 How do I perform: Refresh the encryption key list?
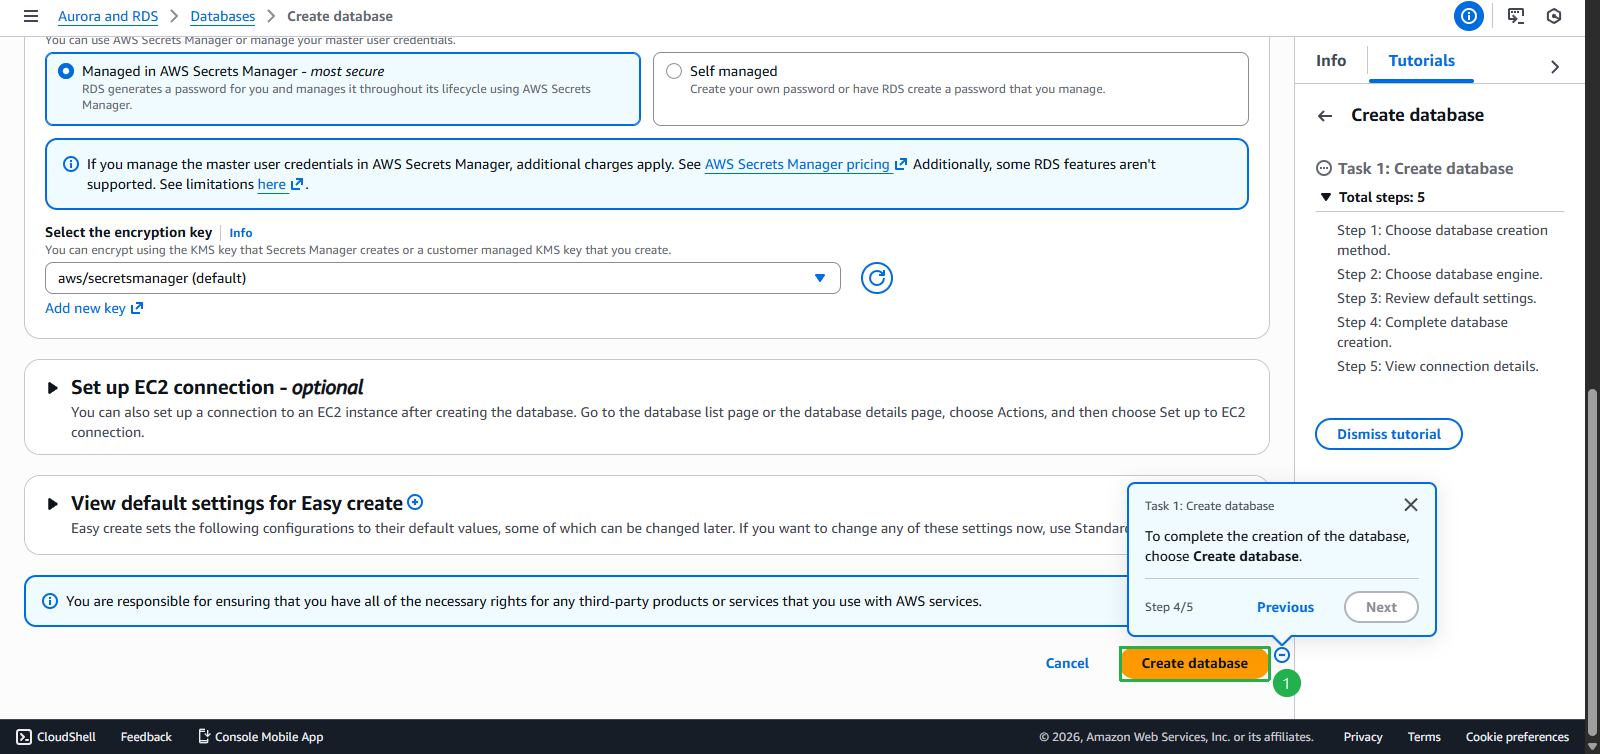pos(876,278)
